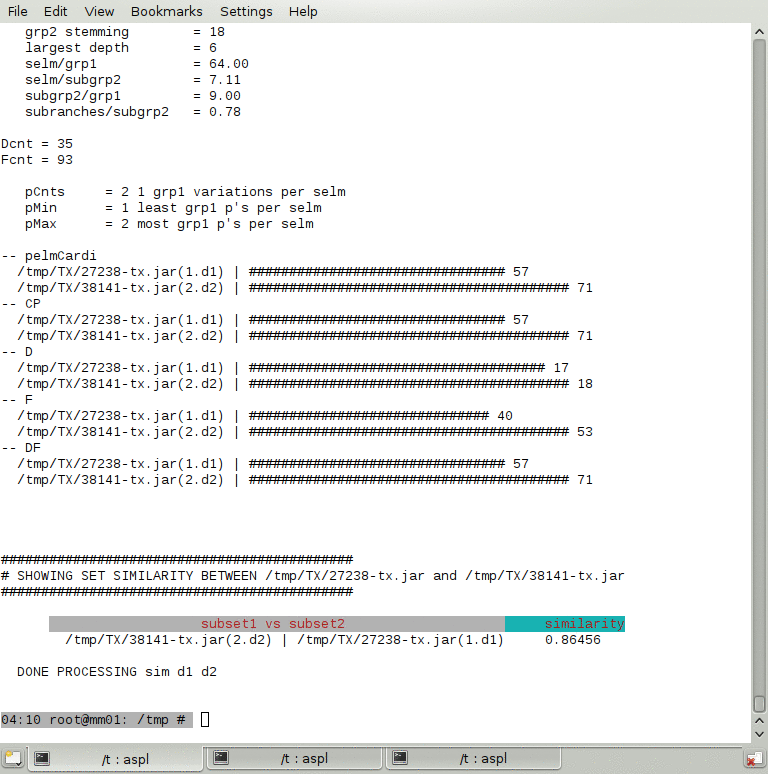Click 38141-tx.jar(2.d2) path under DF
Image resolution: width=768 pixels, height=774 pixels.
[120, 480]
